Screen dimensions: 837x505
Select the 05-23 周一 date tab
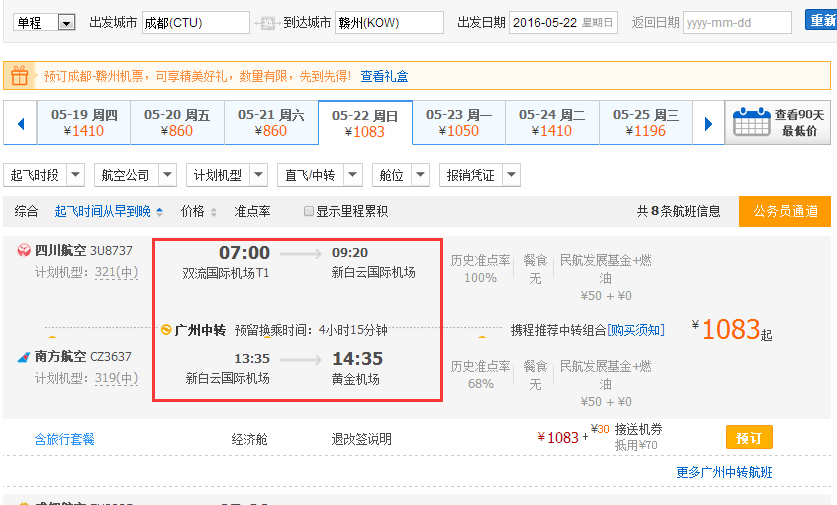pos(459,123)
